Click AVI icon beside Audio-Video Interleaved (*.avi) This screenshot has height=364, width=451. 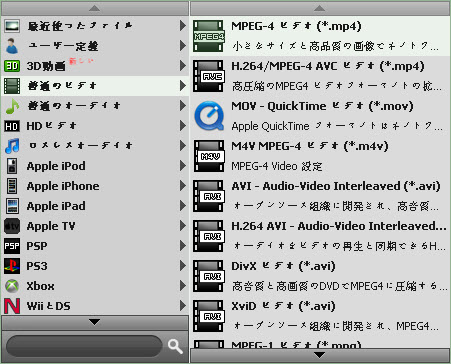209,196
